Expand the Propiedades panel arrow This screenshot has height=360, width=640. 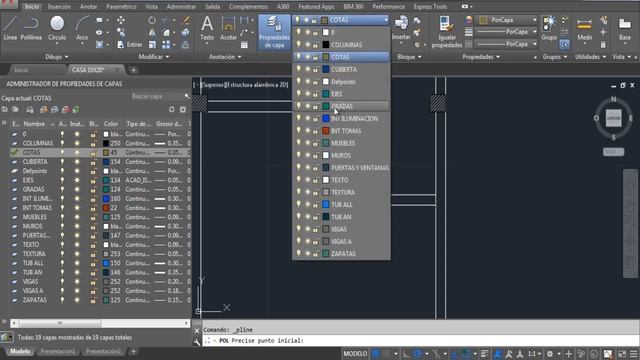point(498,57)
